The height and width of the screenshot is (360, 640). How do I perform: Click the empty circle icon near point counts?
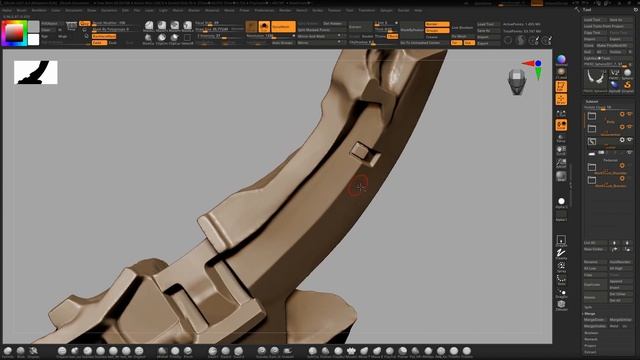point(508,40)
